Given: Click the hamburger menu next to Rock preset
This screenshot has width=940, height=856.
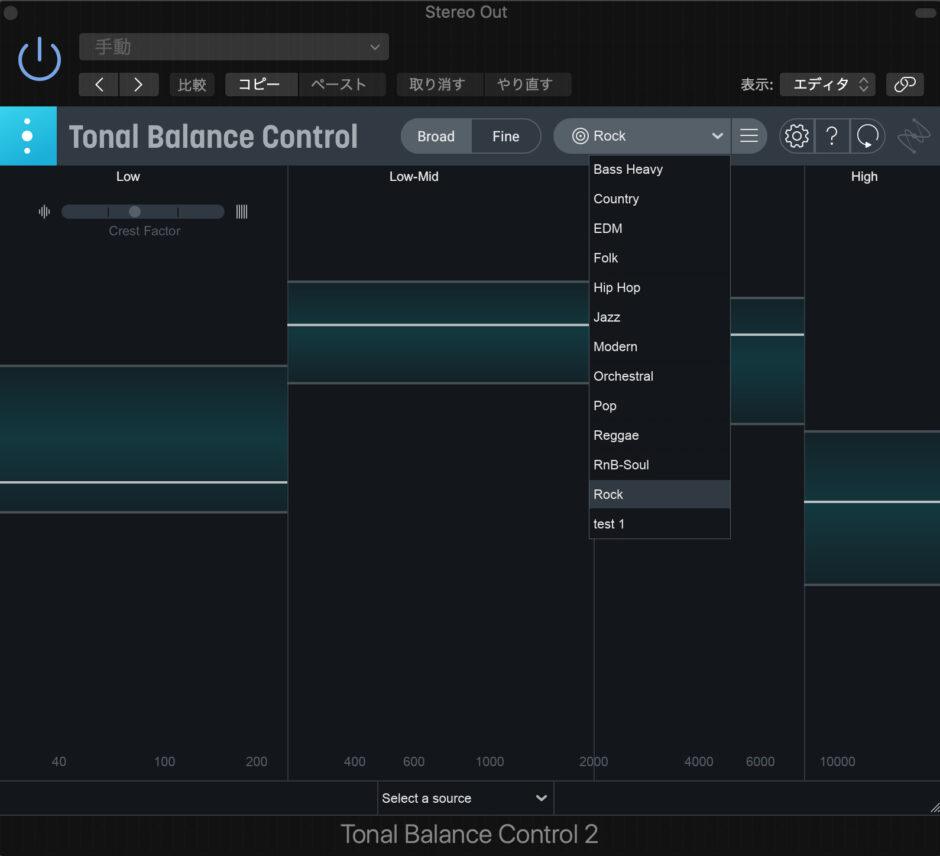Looking at the screenshot, I should [x=748, y=135].
